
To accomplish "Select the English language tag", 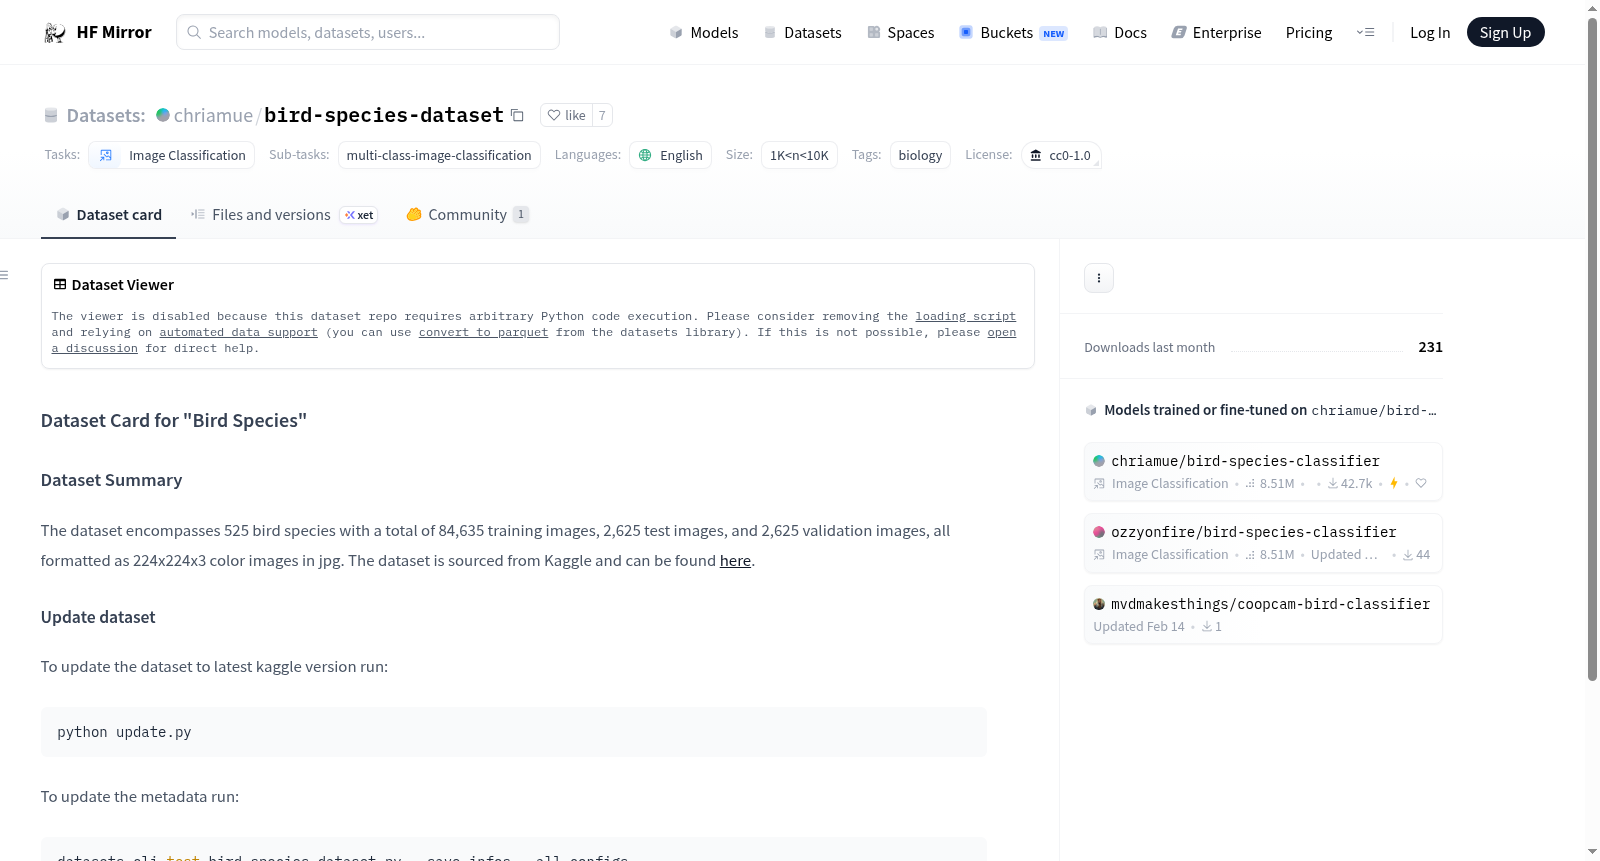I will [x=670, y=155].
